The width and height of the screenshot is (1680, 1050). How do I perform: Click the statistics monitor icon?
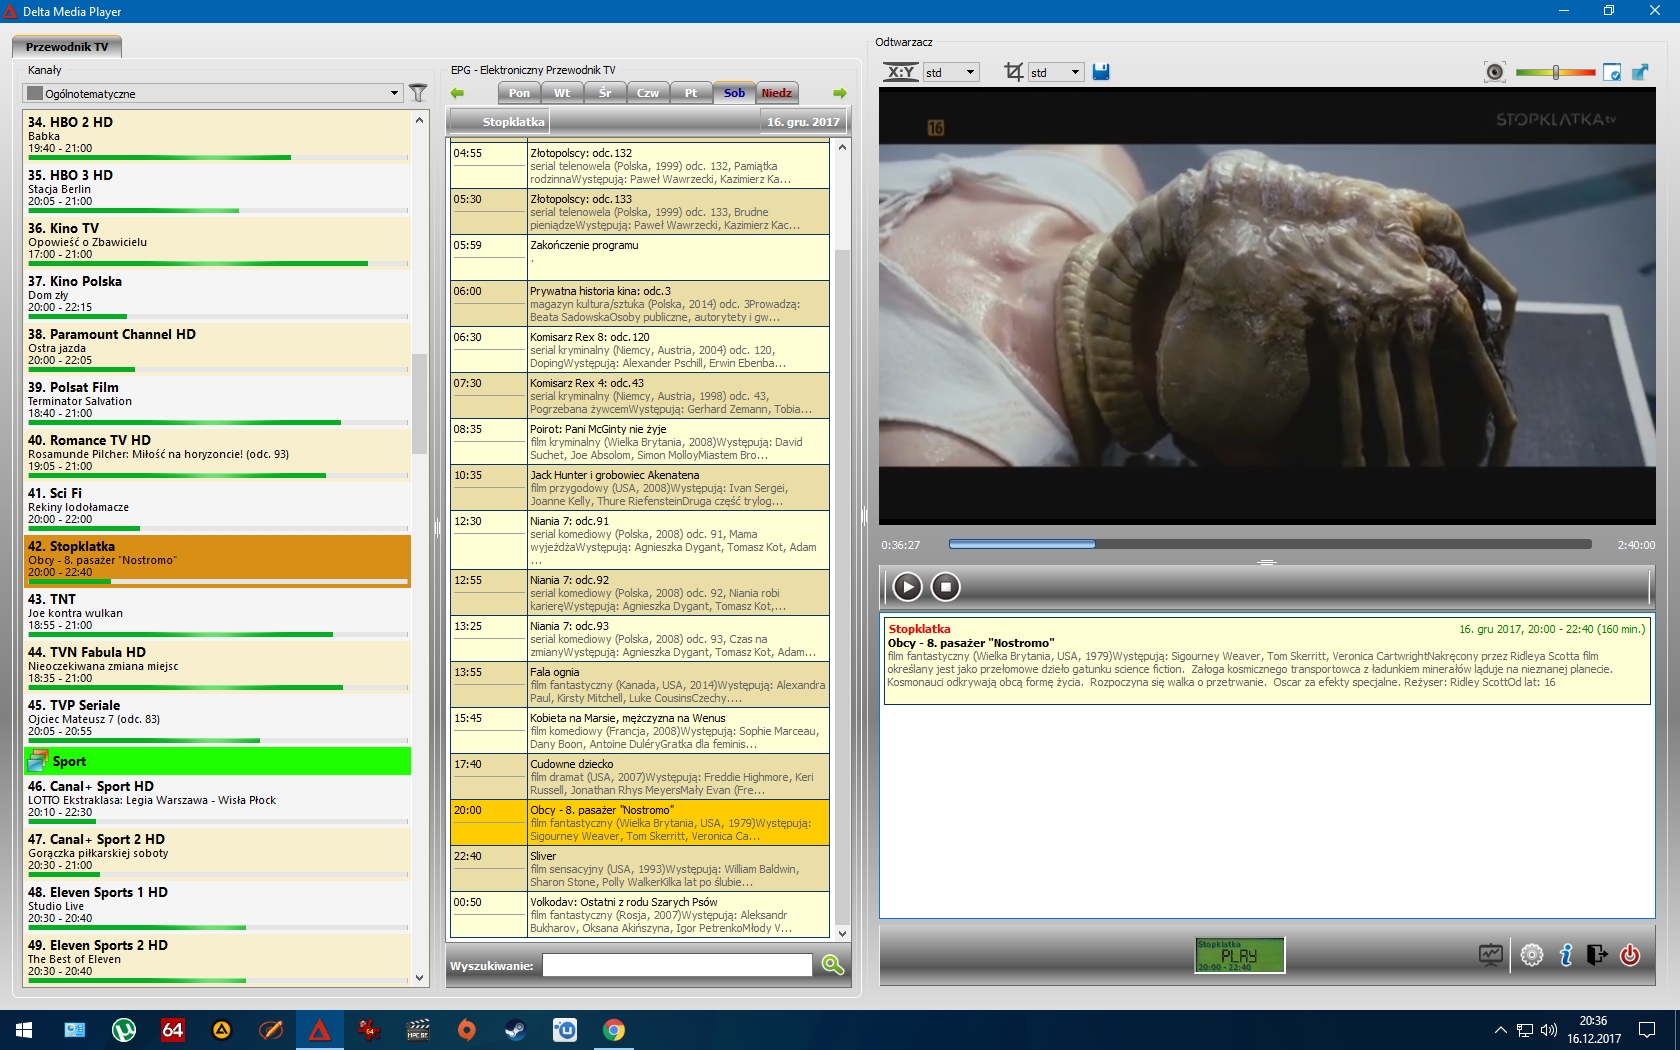(x=1491, y=955)
